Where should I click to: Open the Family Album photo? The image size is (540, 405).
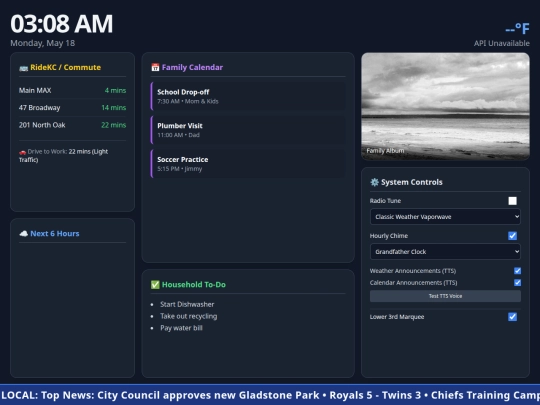pyautogui.click(x=445, y=106)
